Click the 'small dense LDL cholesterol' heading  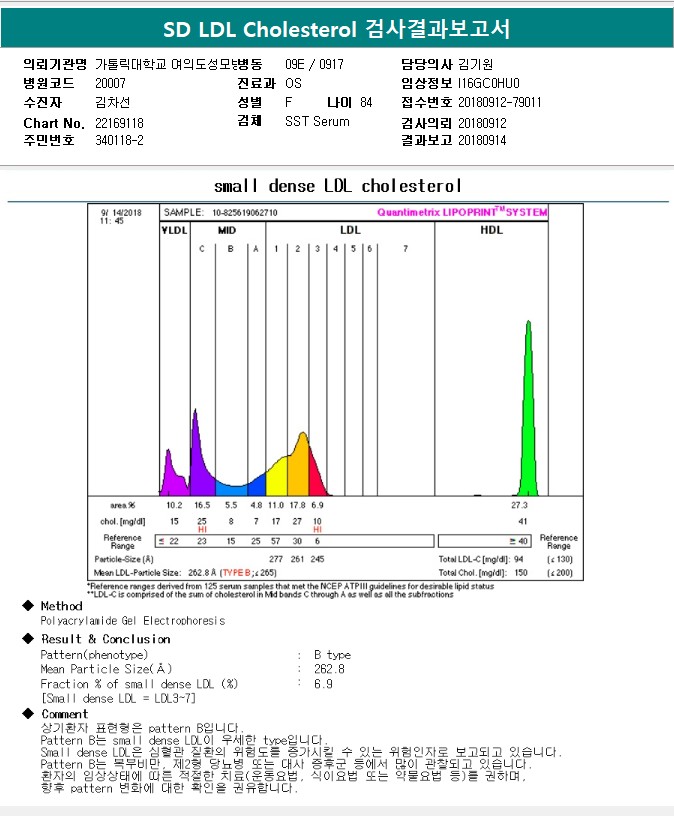coord(337,186)
